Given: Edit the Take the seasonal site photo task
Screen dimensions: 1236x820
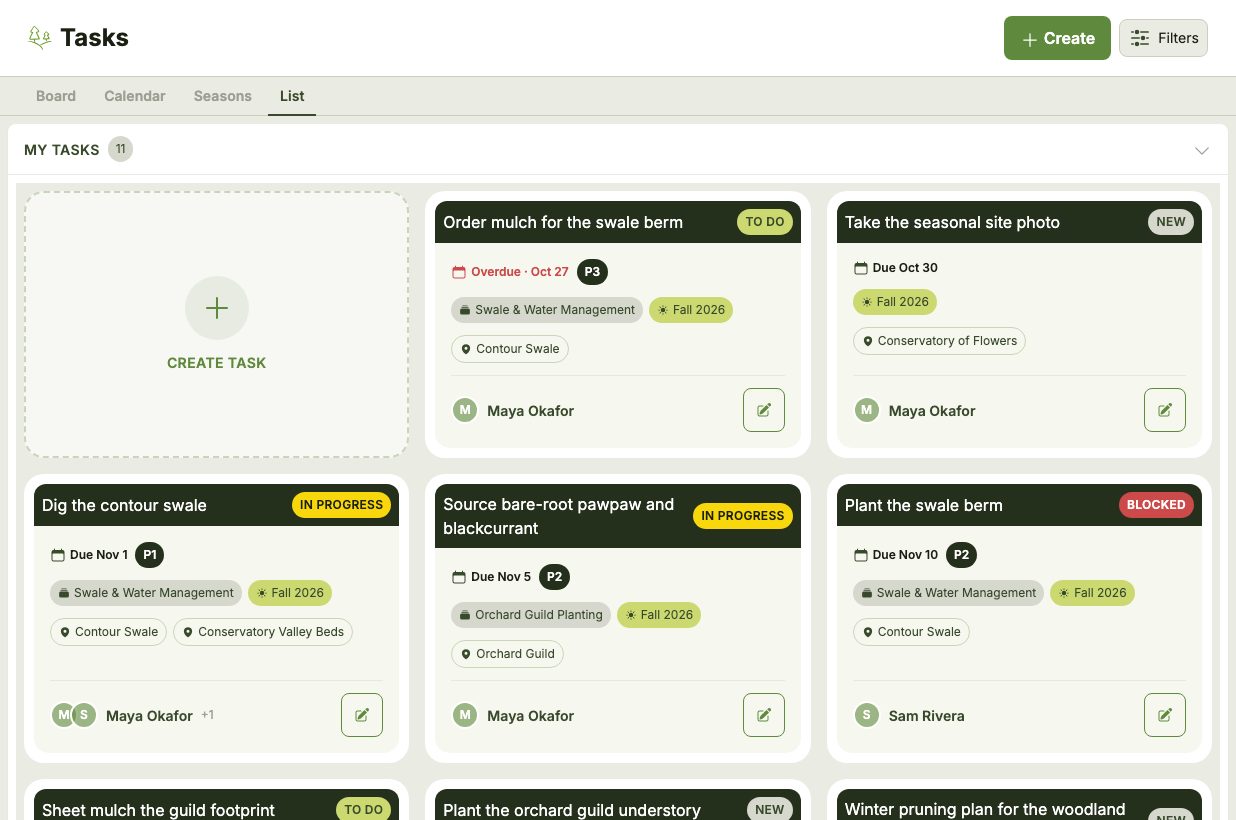Looking at the screenshot, I should (1165, 410).
